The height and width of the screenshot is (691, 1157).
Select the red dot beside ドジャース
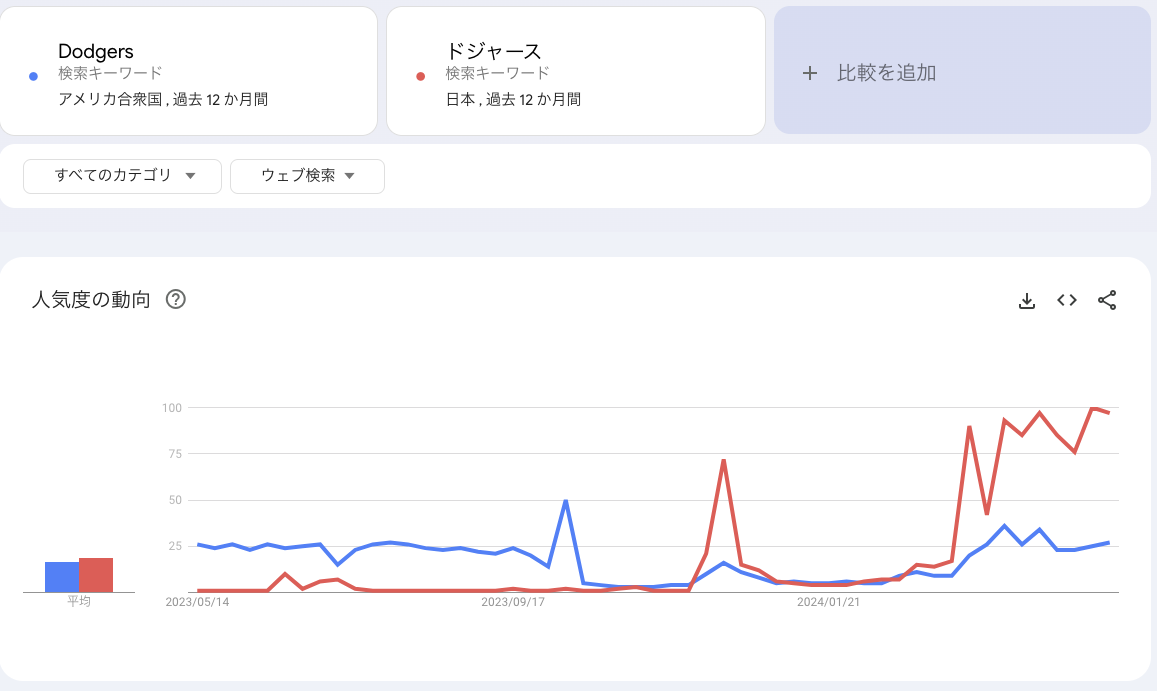[x=421, y=76]
